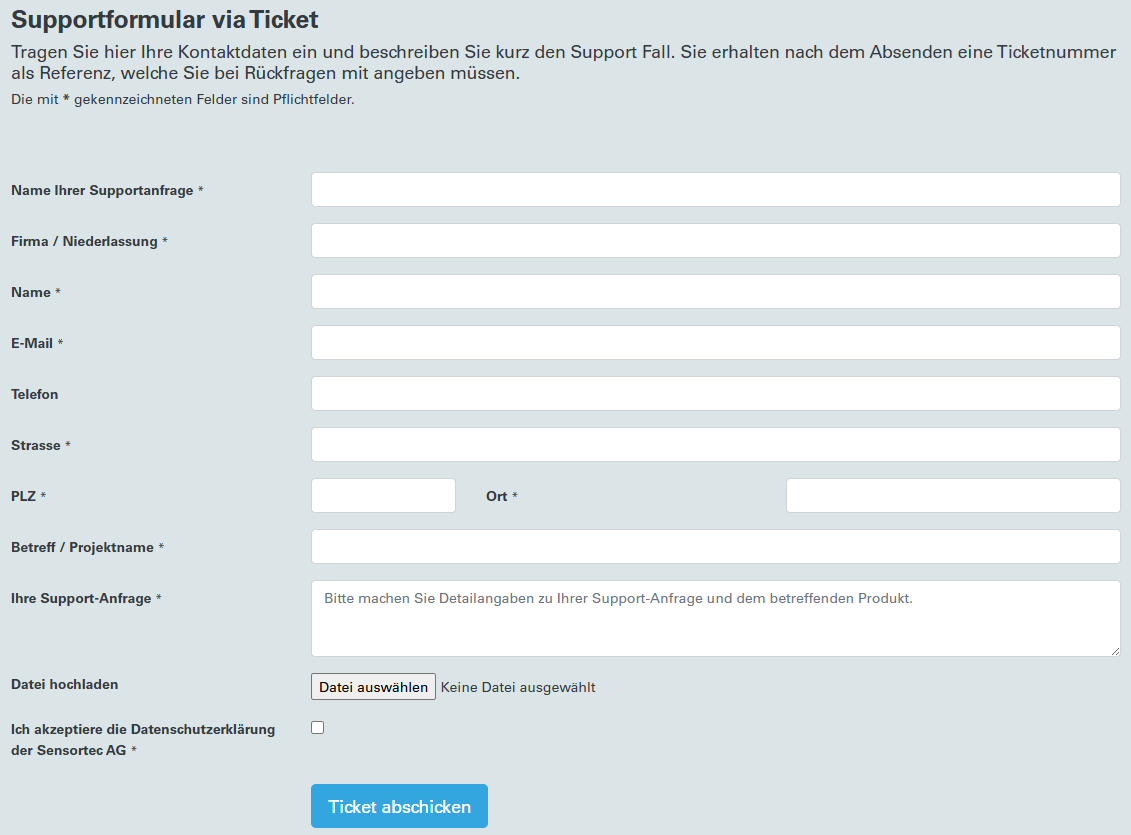
Task: Submit with the Ticket abschicken button
Action: coord(400,806)
